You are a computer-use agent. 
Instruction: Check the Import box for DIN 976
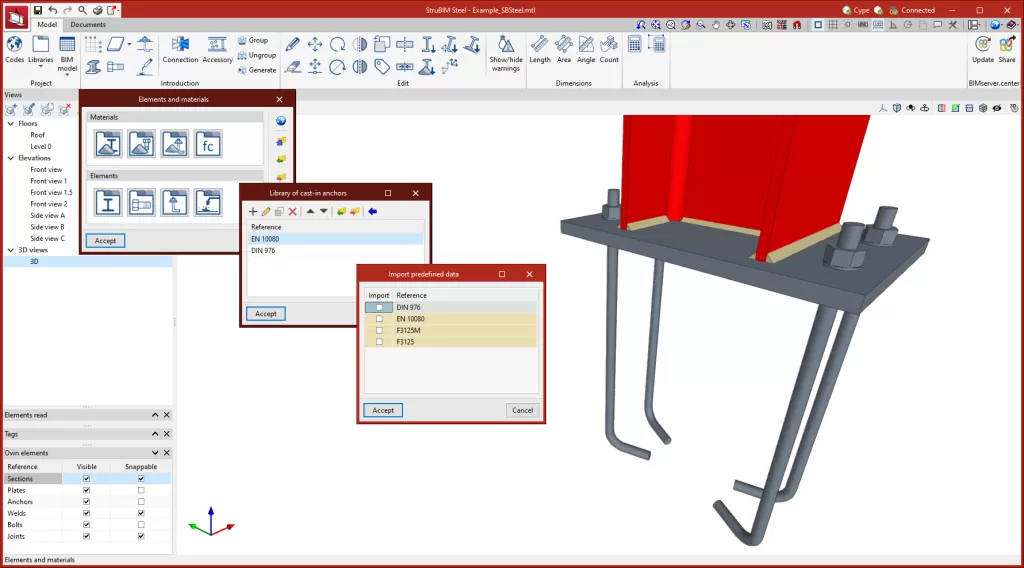(379, 307)
